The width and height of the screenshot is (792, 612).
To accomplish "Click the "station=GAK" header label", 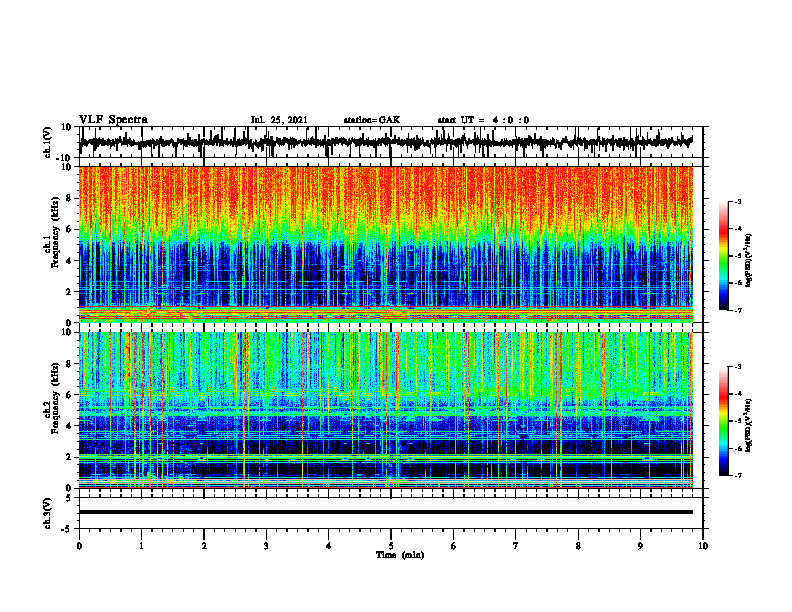I will click(372, 120).
